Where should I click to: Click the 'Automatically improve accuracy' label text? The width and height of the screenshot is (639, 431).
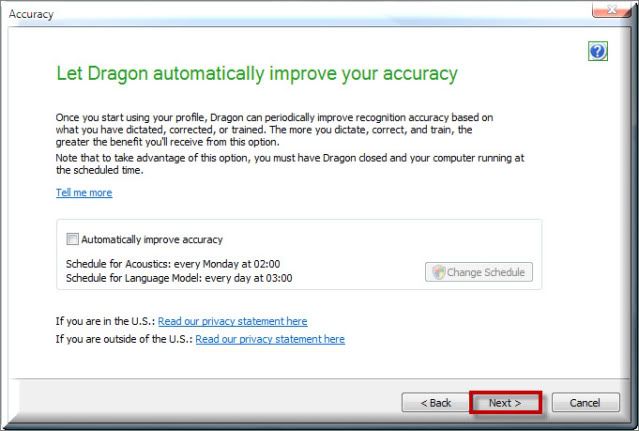point(152,240)
